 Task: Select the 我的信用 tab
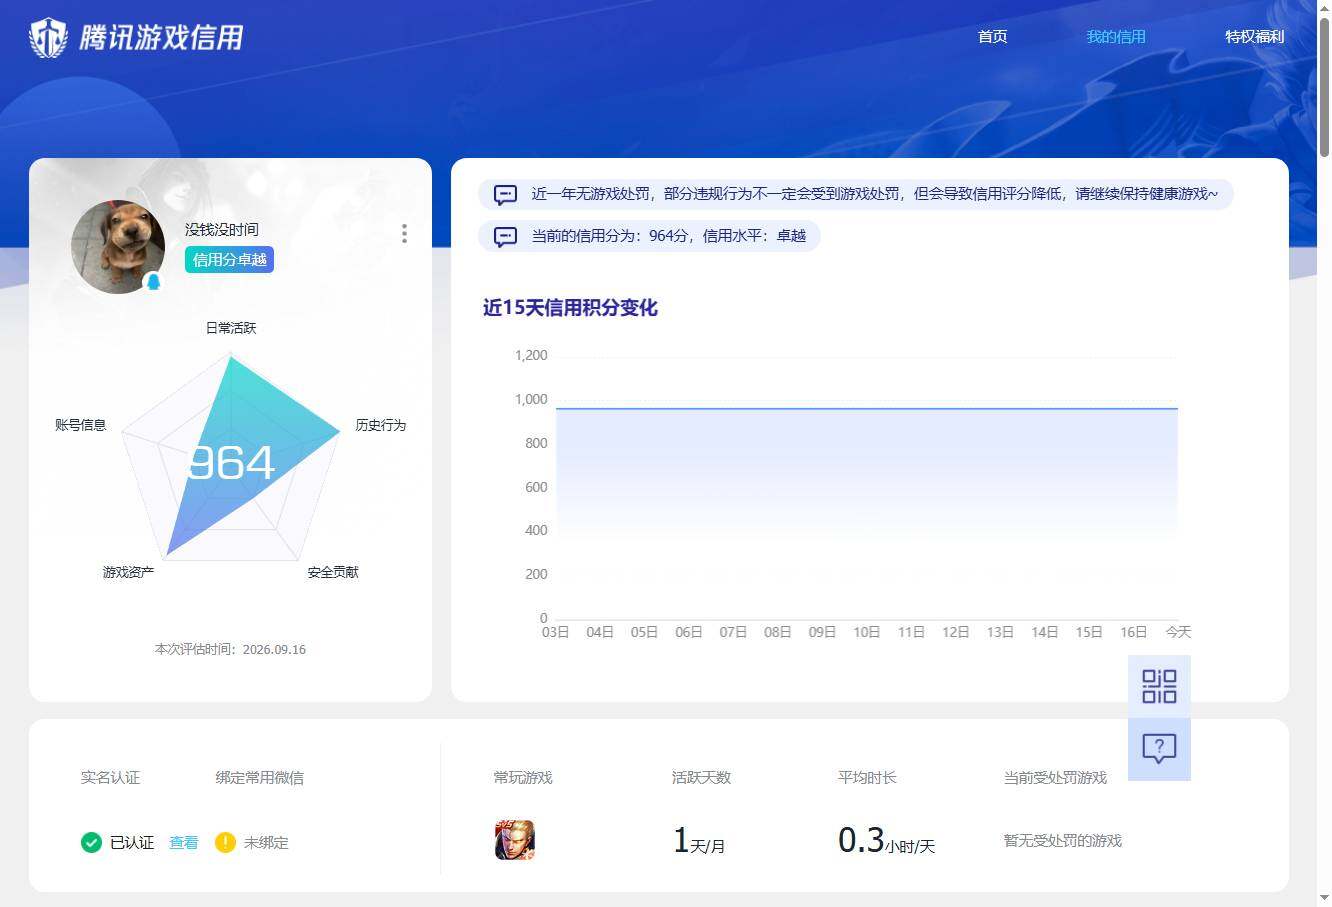tap(1116, 37)
